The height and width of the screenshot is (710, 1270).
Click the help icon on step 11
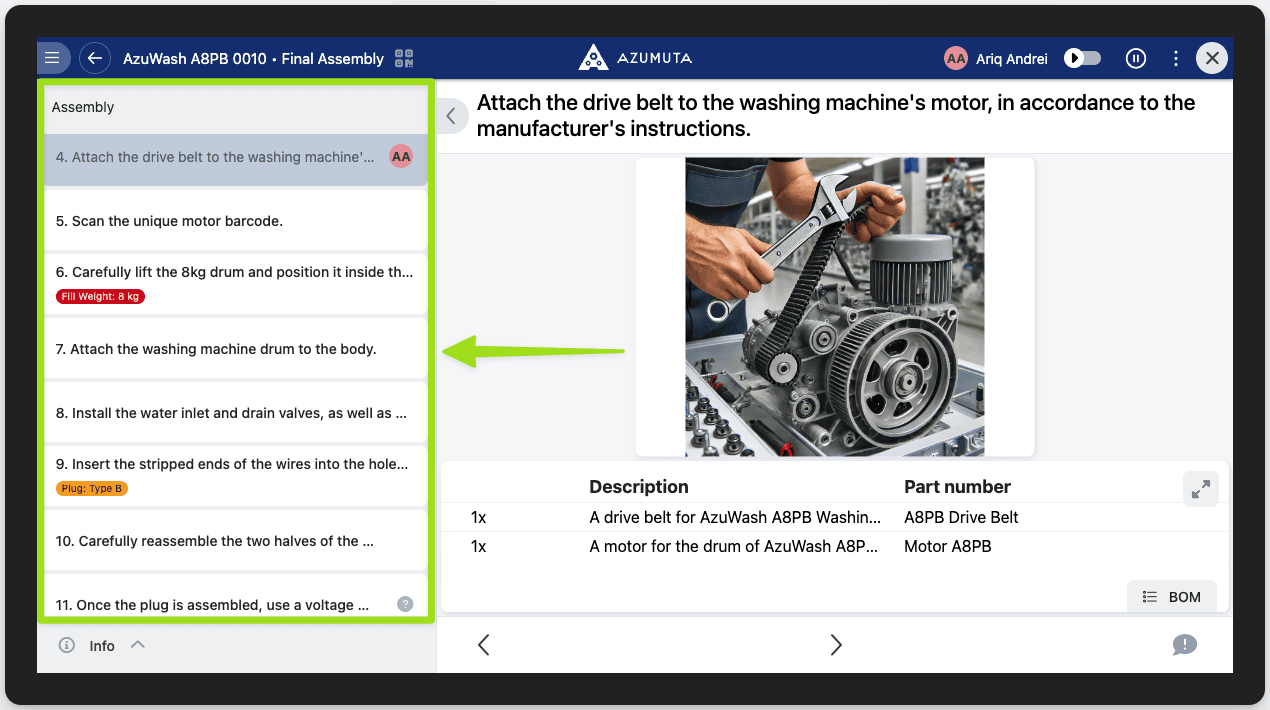pos(405,604)
